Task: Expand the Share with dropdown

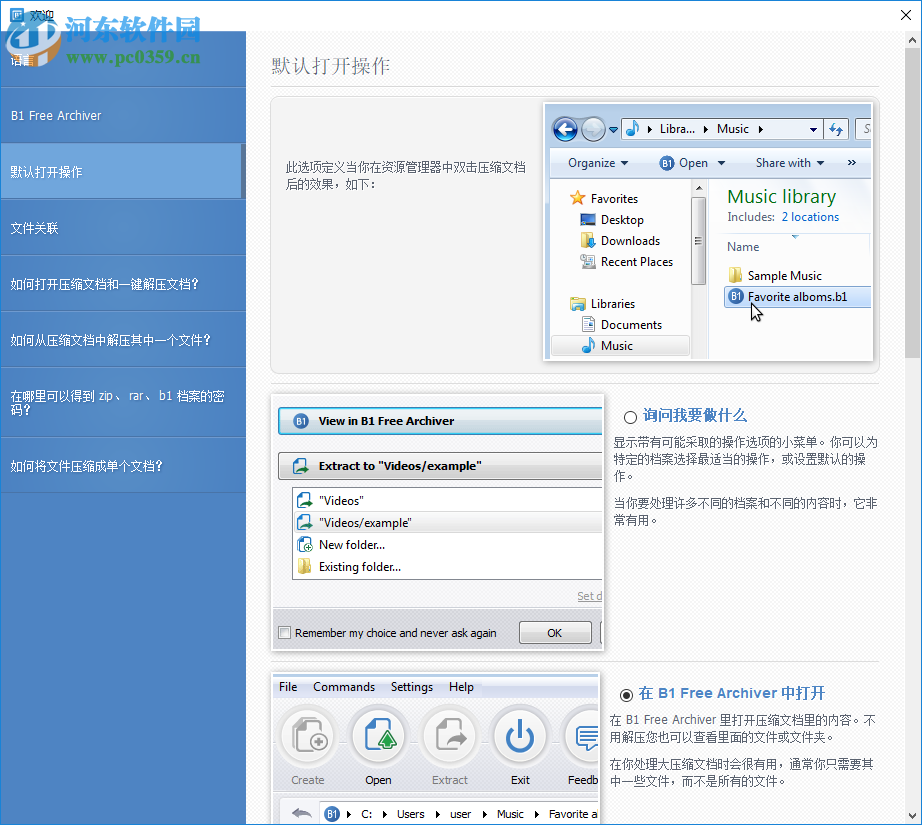Action: tap(789, 162)
